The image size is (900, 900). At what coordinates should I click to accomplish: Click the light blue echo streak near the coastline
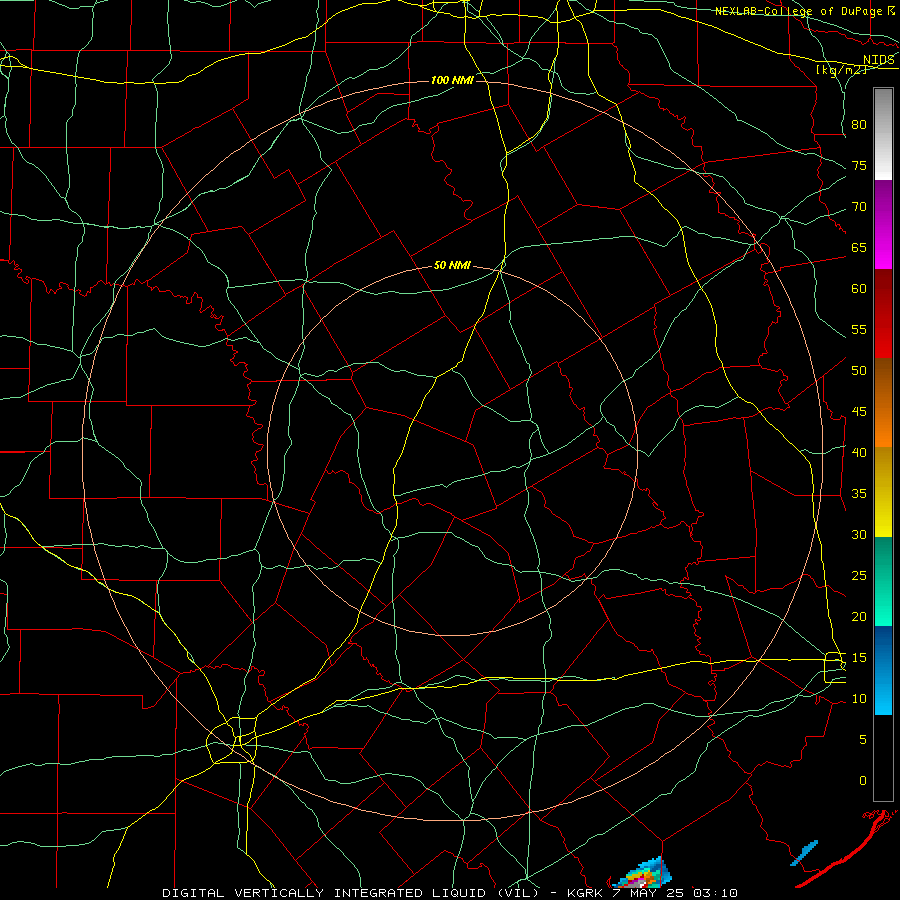804,853
